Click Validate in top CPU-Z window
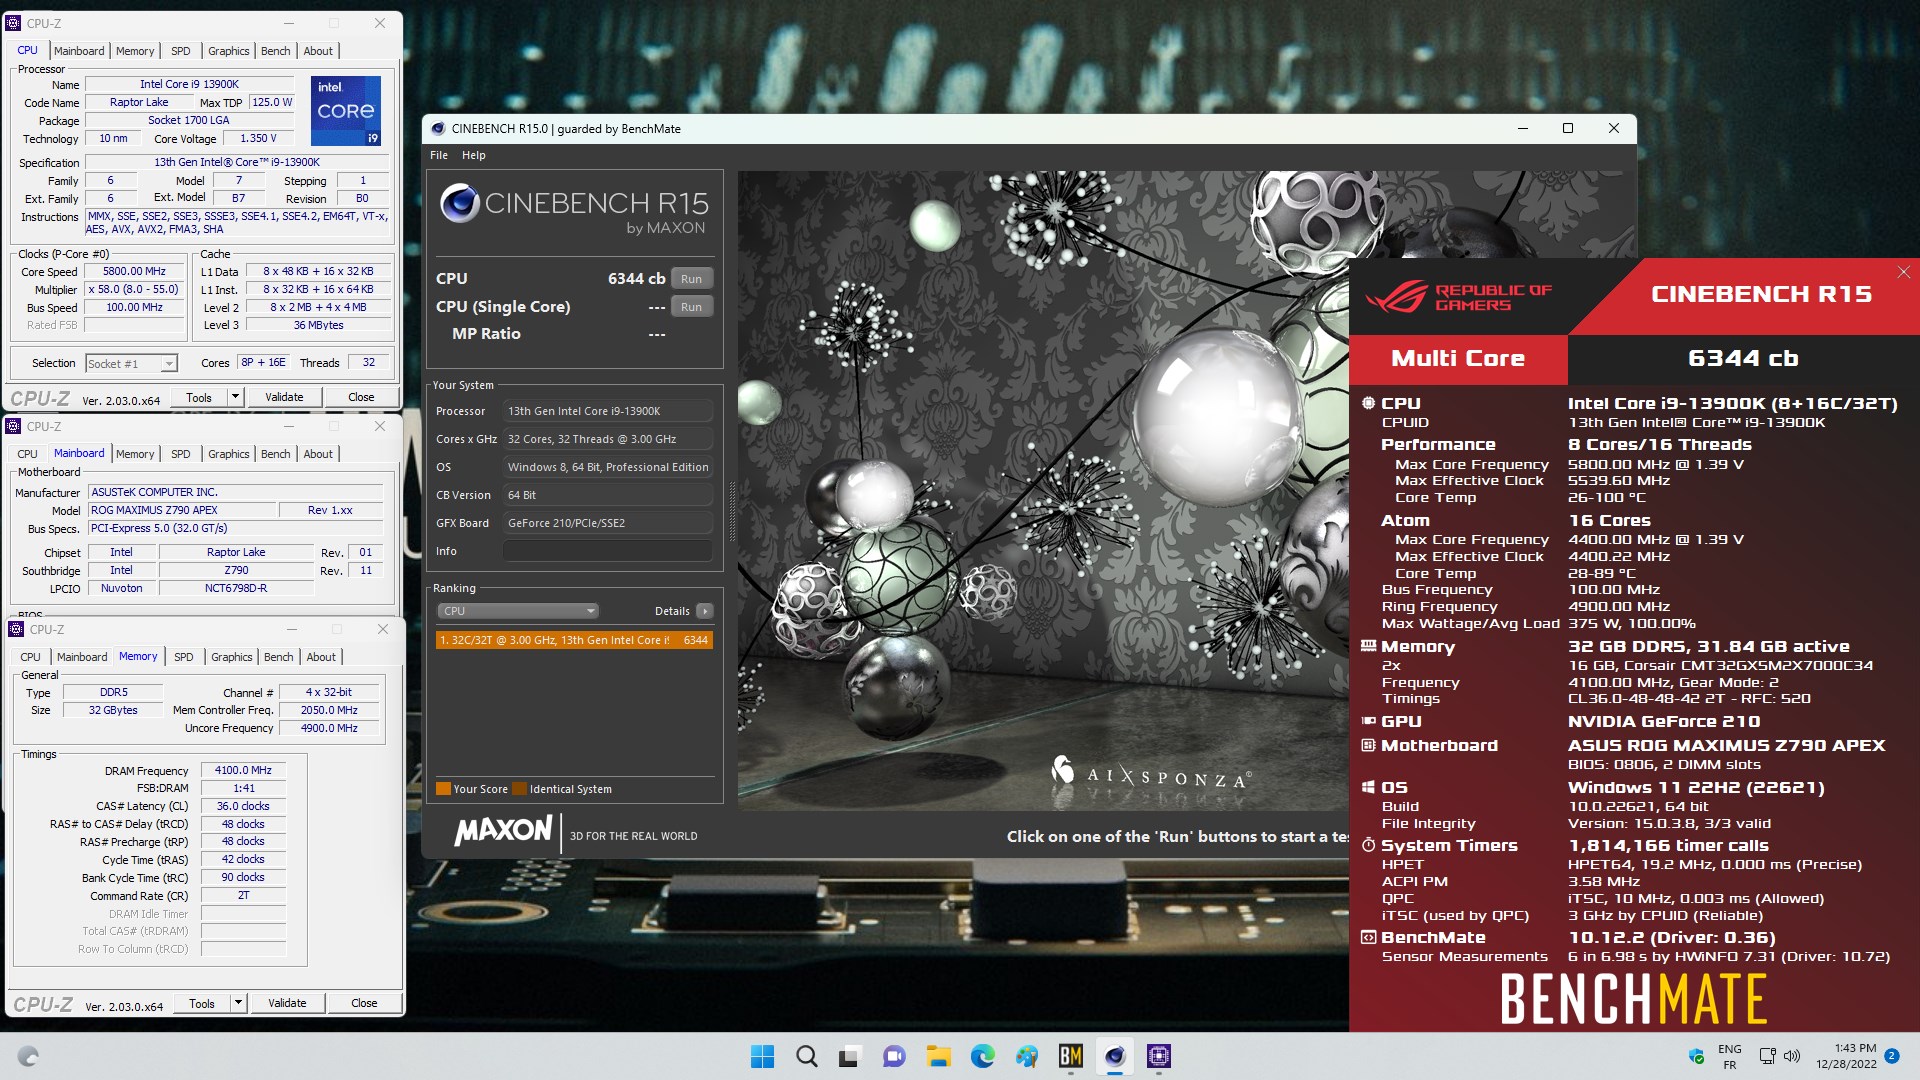This screenshot has width=1920, height=1080. (x=284, y=397)
